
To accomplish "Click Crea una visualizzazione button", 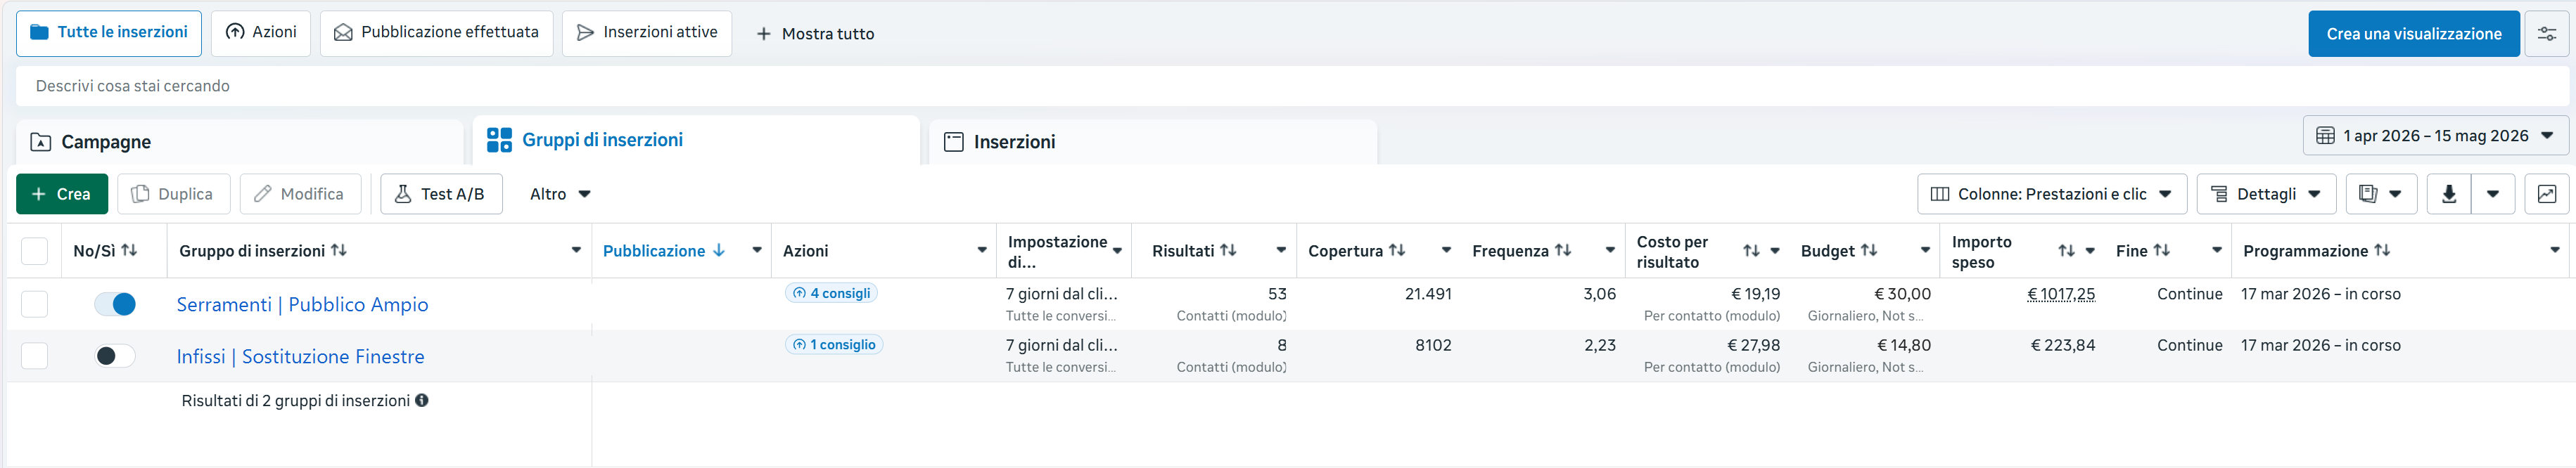I will [2413, 34].
